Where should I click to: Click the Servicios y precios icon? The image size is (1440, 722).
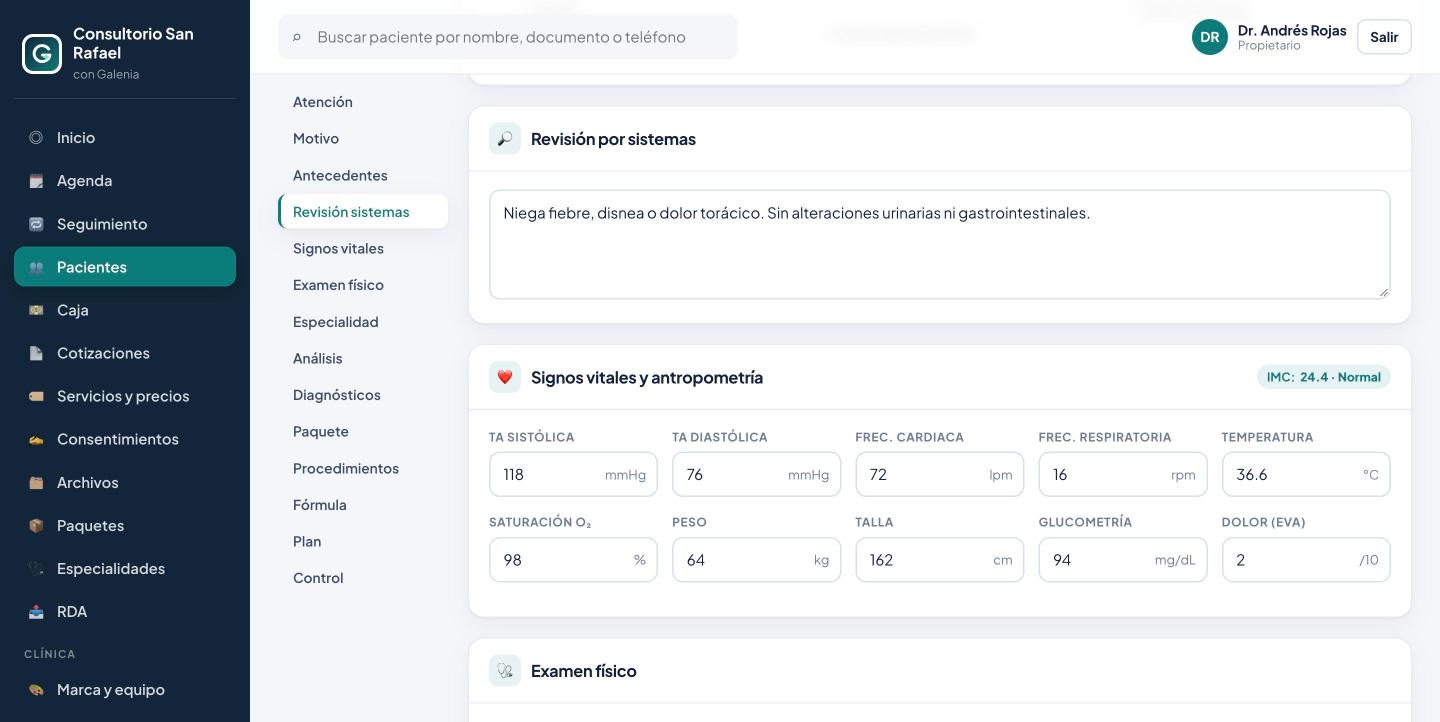click(36, 396)
